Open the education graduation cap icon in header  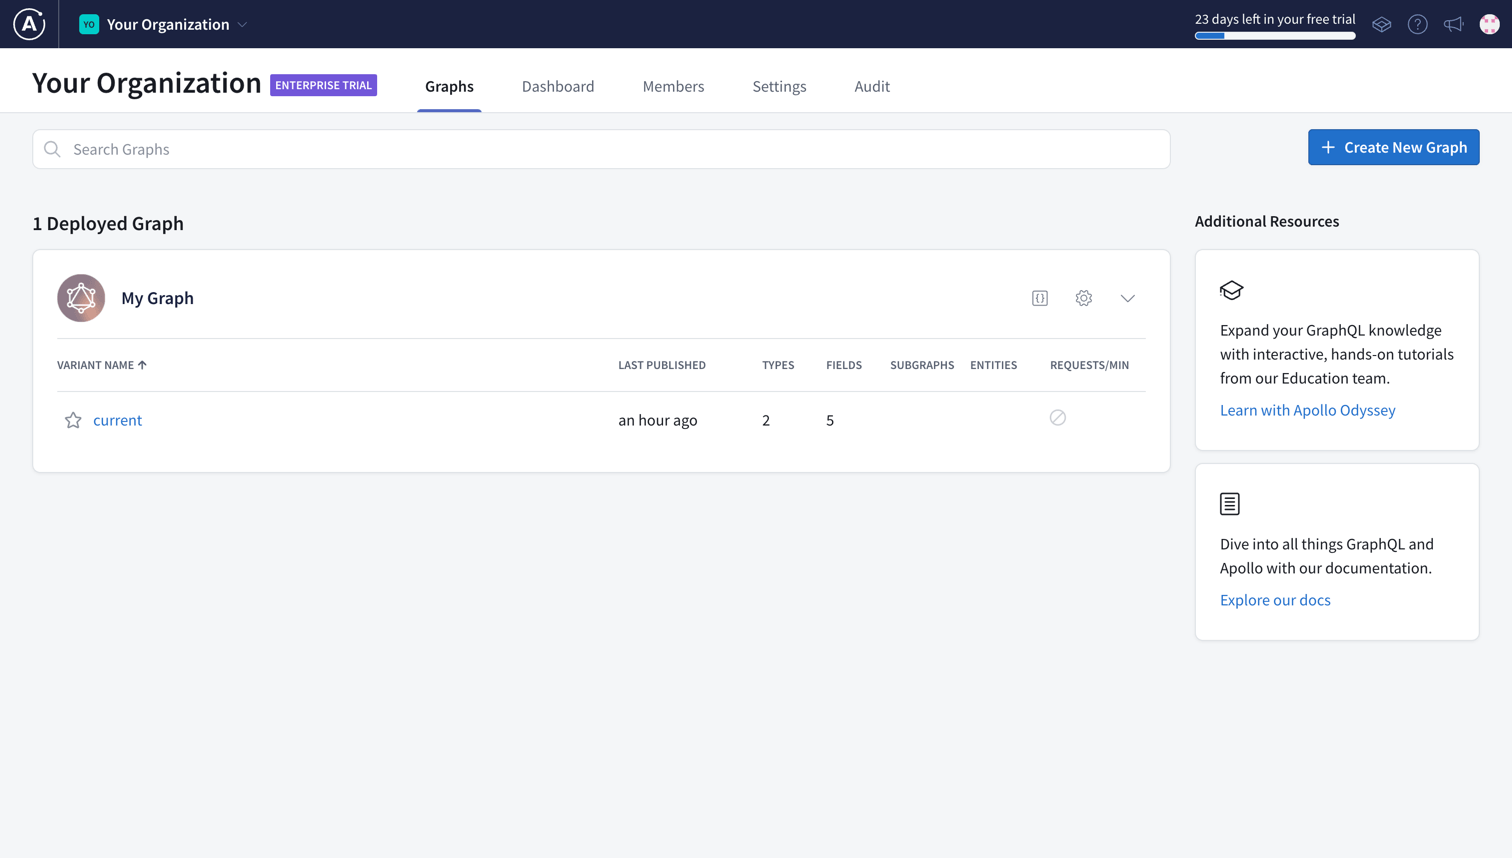[1381, 24]
